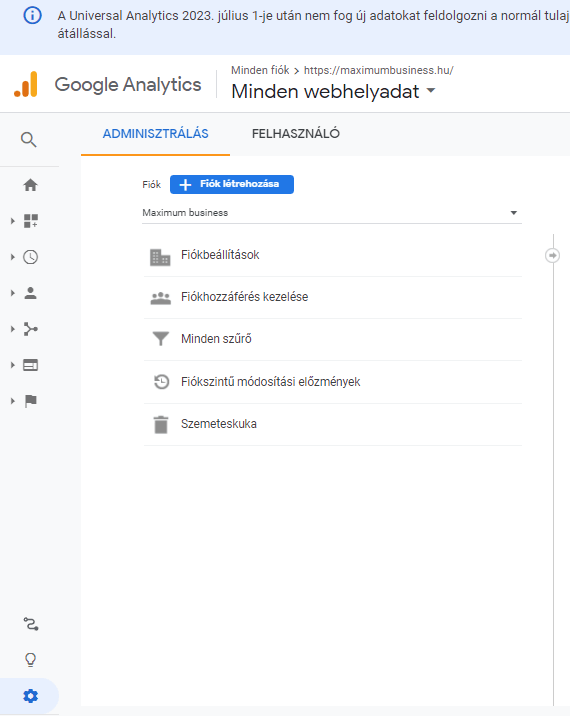Select the ADMINISZTRÁLÁS tab
Image resolution: width=570 pixels, height=716 pixels.
pyautogui.click(x=155, y=134)
